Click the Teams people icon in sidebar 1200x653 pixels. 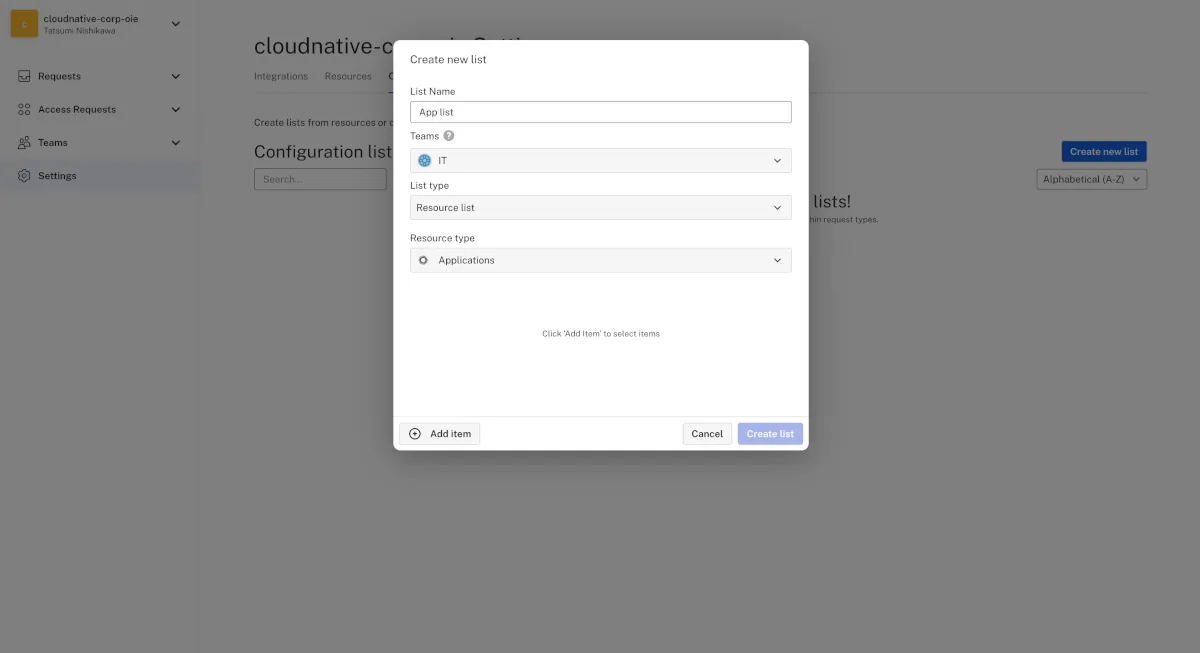coord(24,142)
